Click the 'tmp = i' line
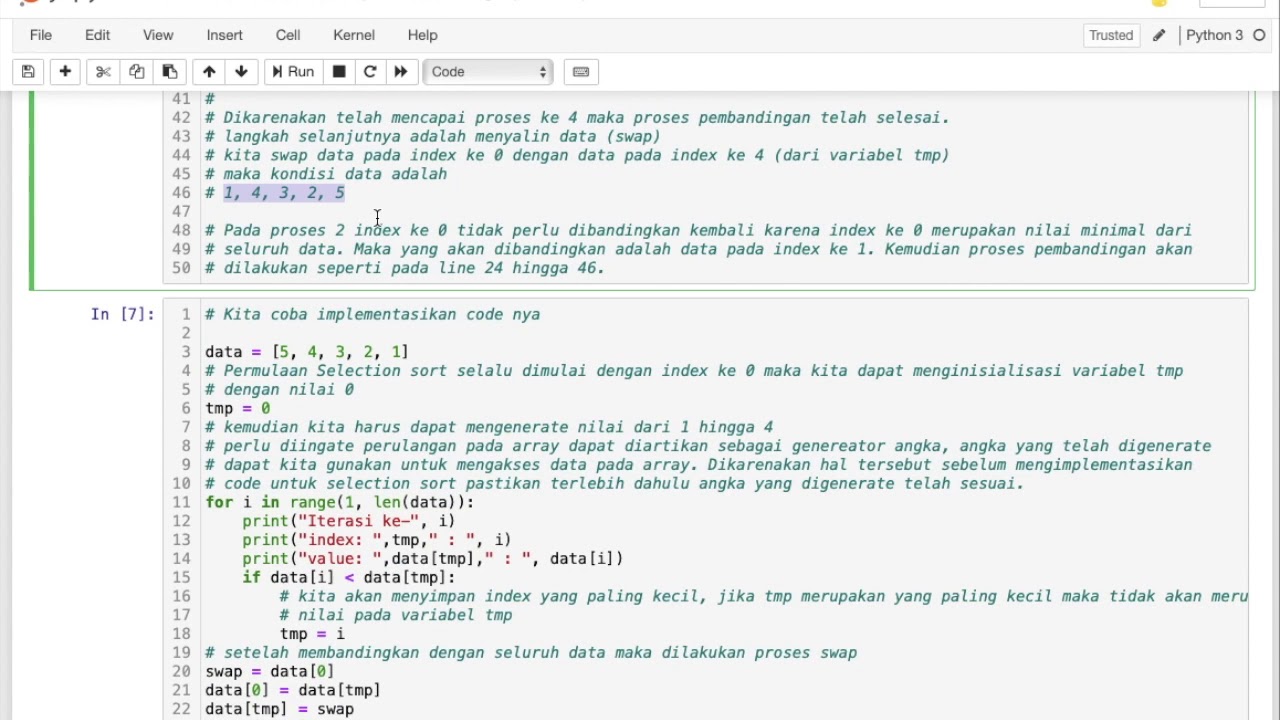 click(312, 634)
